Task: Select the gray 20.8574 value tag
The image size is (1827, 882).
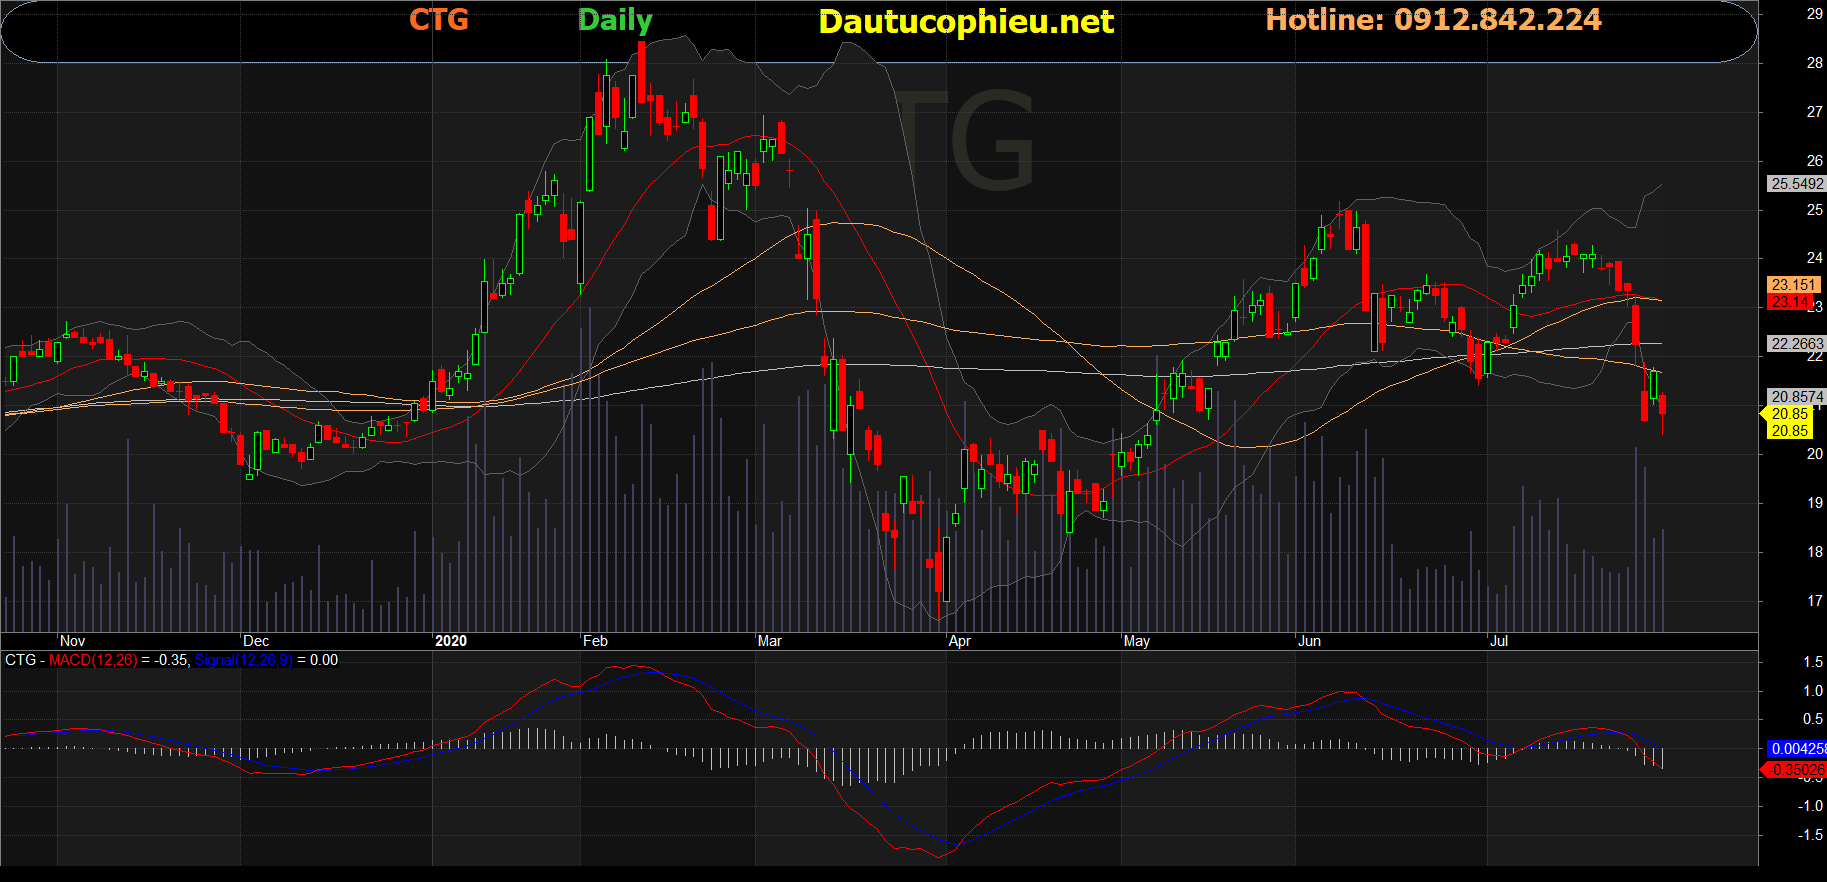Action: coord(1797,397)
